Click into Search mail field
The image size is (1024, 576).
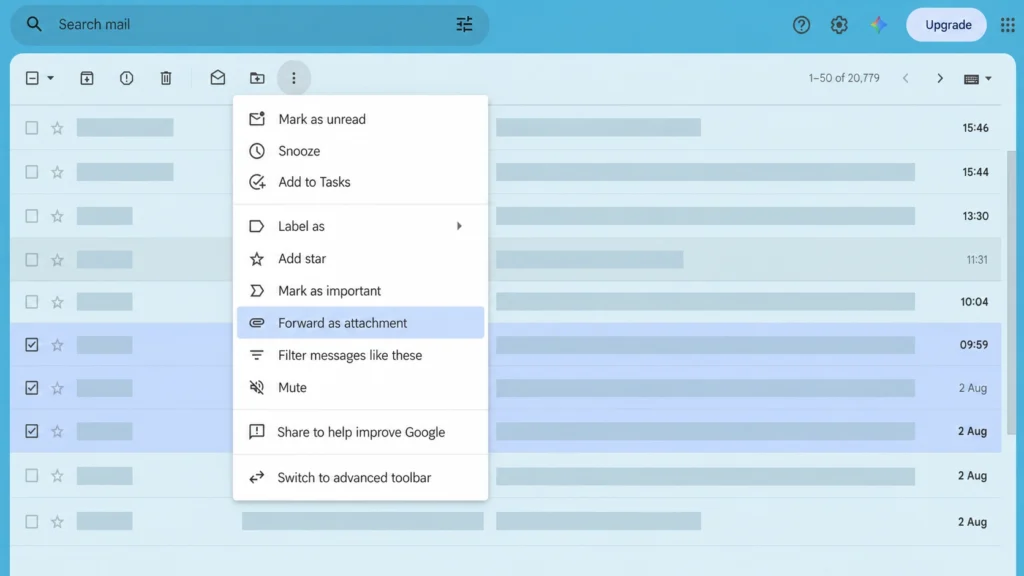click(x=248, y=25)
